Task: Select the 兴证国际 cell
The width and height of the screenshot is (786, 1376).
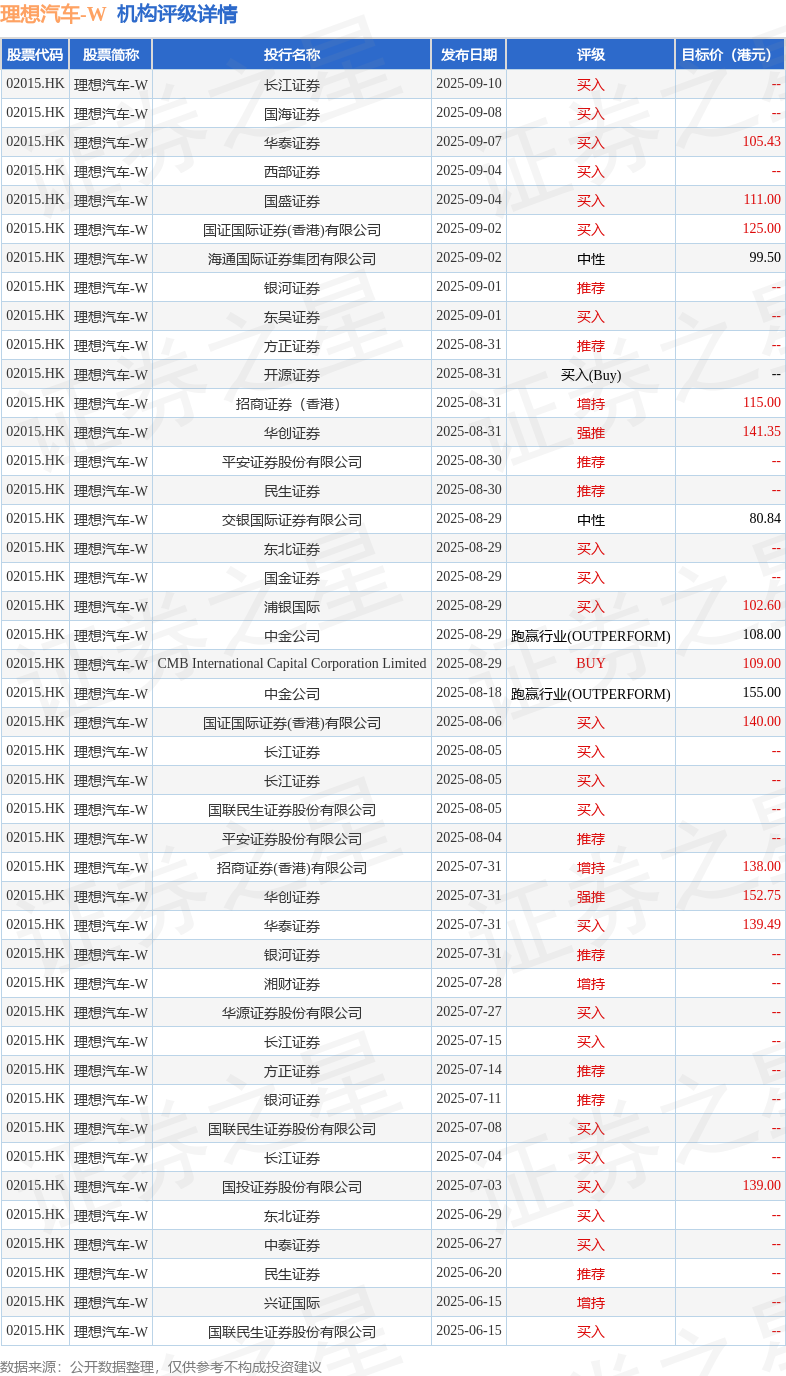Action: click(292, 1303)
